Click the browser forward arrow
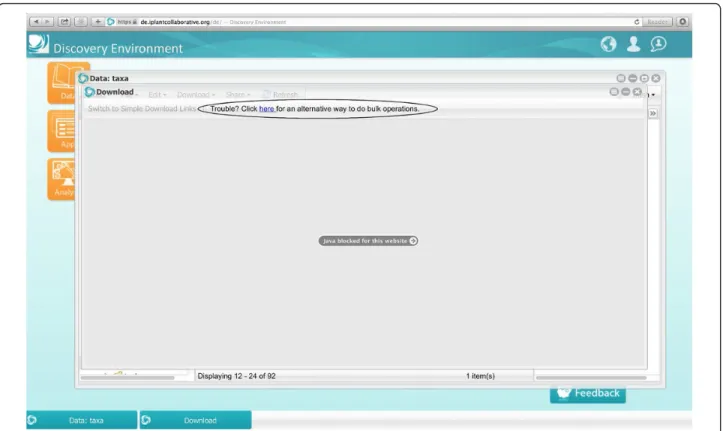Screen dimensions: 723x431 click(47, 22)
